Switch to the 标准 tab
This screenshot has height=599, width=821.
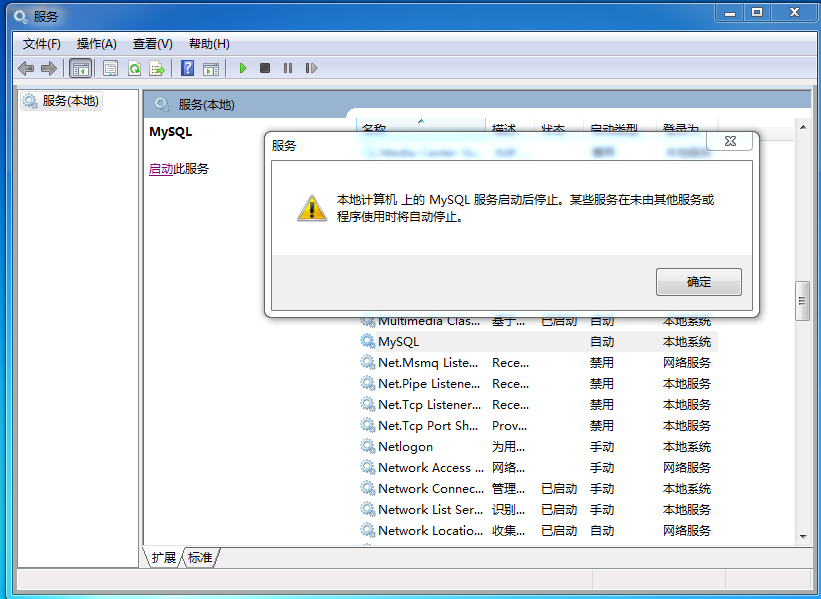coord(197,558)
